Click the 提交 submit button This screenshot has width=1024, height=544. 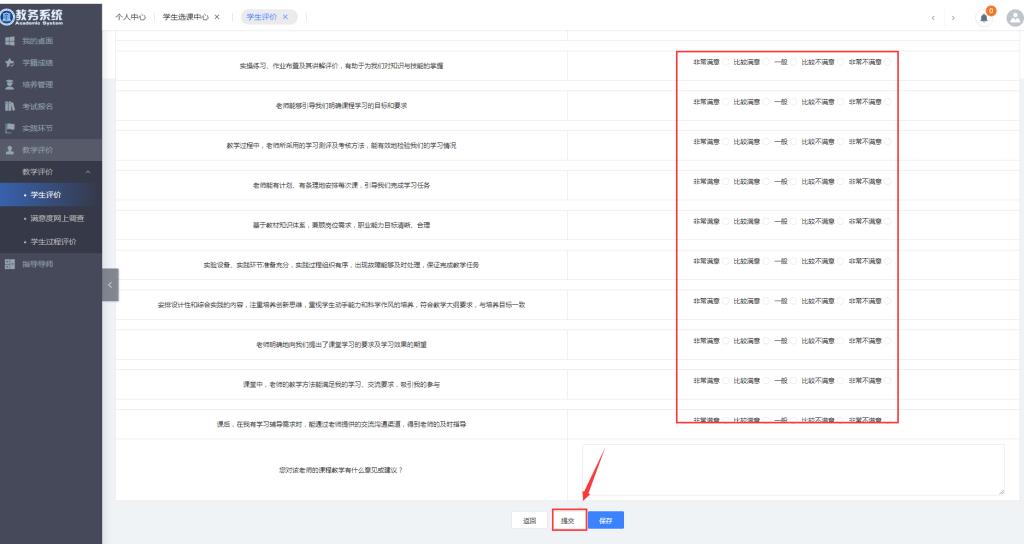click(566, 520)
